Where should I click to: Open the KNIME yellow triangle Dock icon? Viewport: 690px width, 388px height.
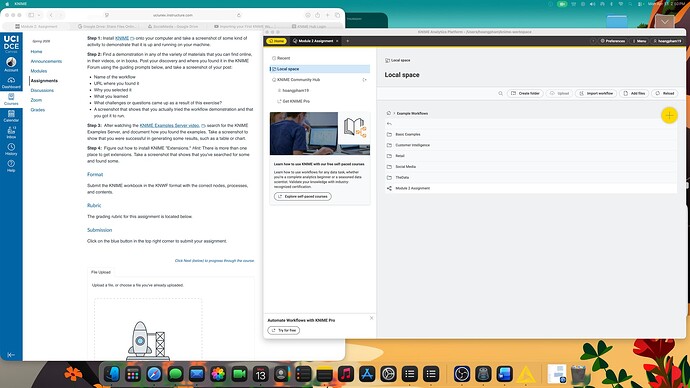526,374
